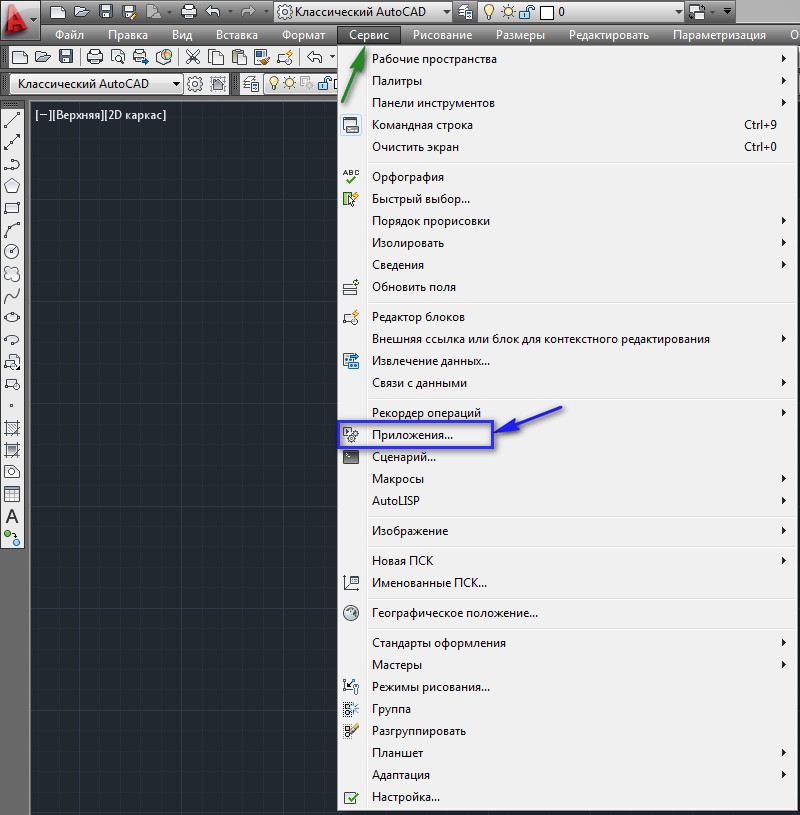Select the Rectangle drawing tool
The width and height of the screenshot is (800, 815).
pyautogui.click(x=12, y=208)
